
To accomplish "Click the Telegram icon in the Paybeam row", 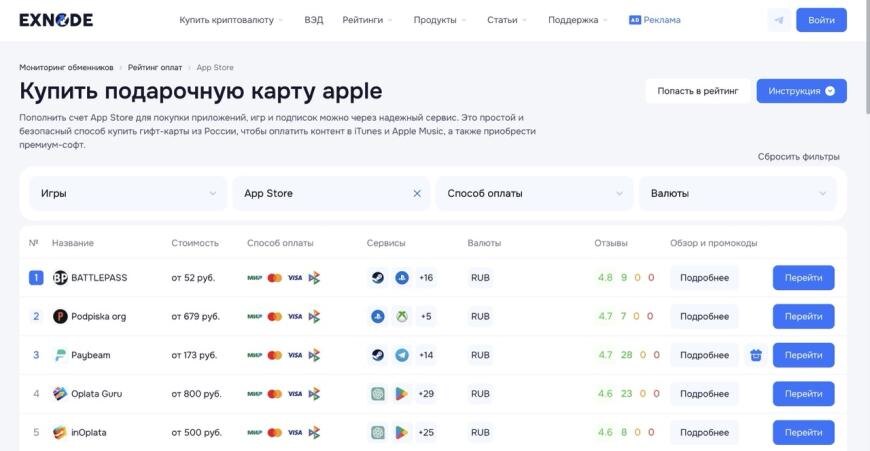I will click(x=402, y=355).
